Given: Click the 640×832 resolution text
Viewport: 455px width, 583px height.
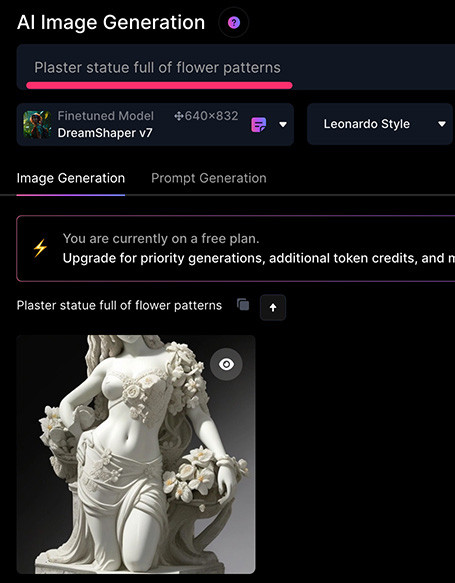Looking at the screenshot, I should [211, 116].
